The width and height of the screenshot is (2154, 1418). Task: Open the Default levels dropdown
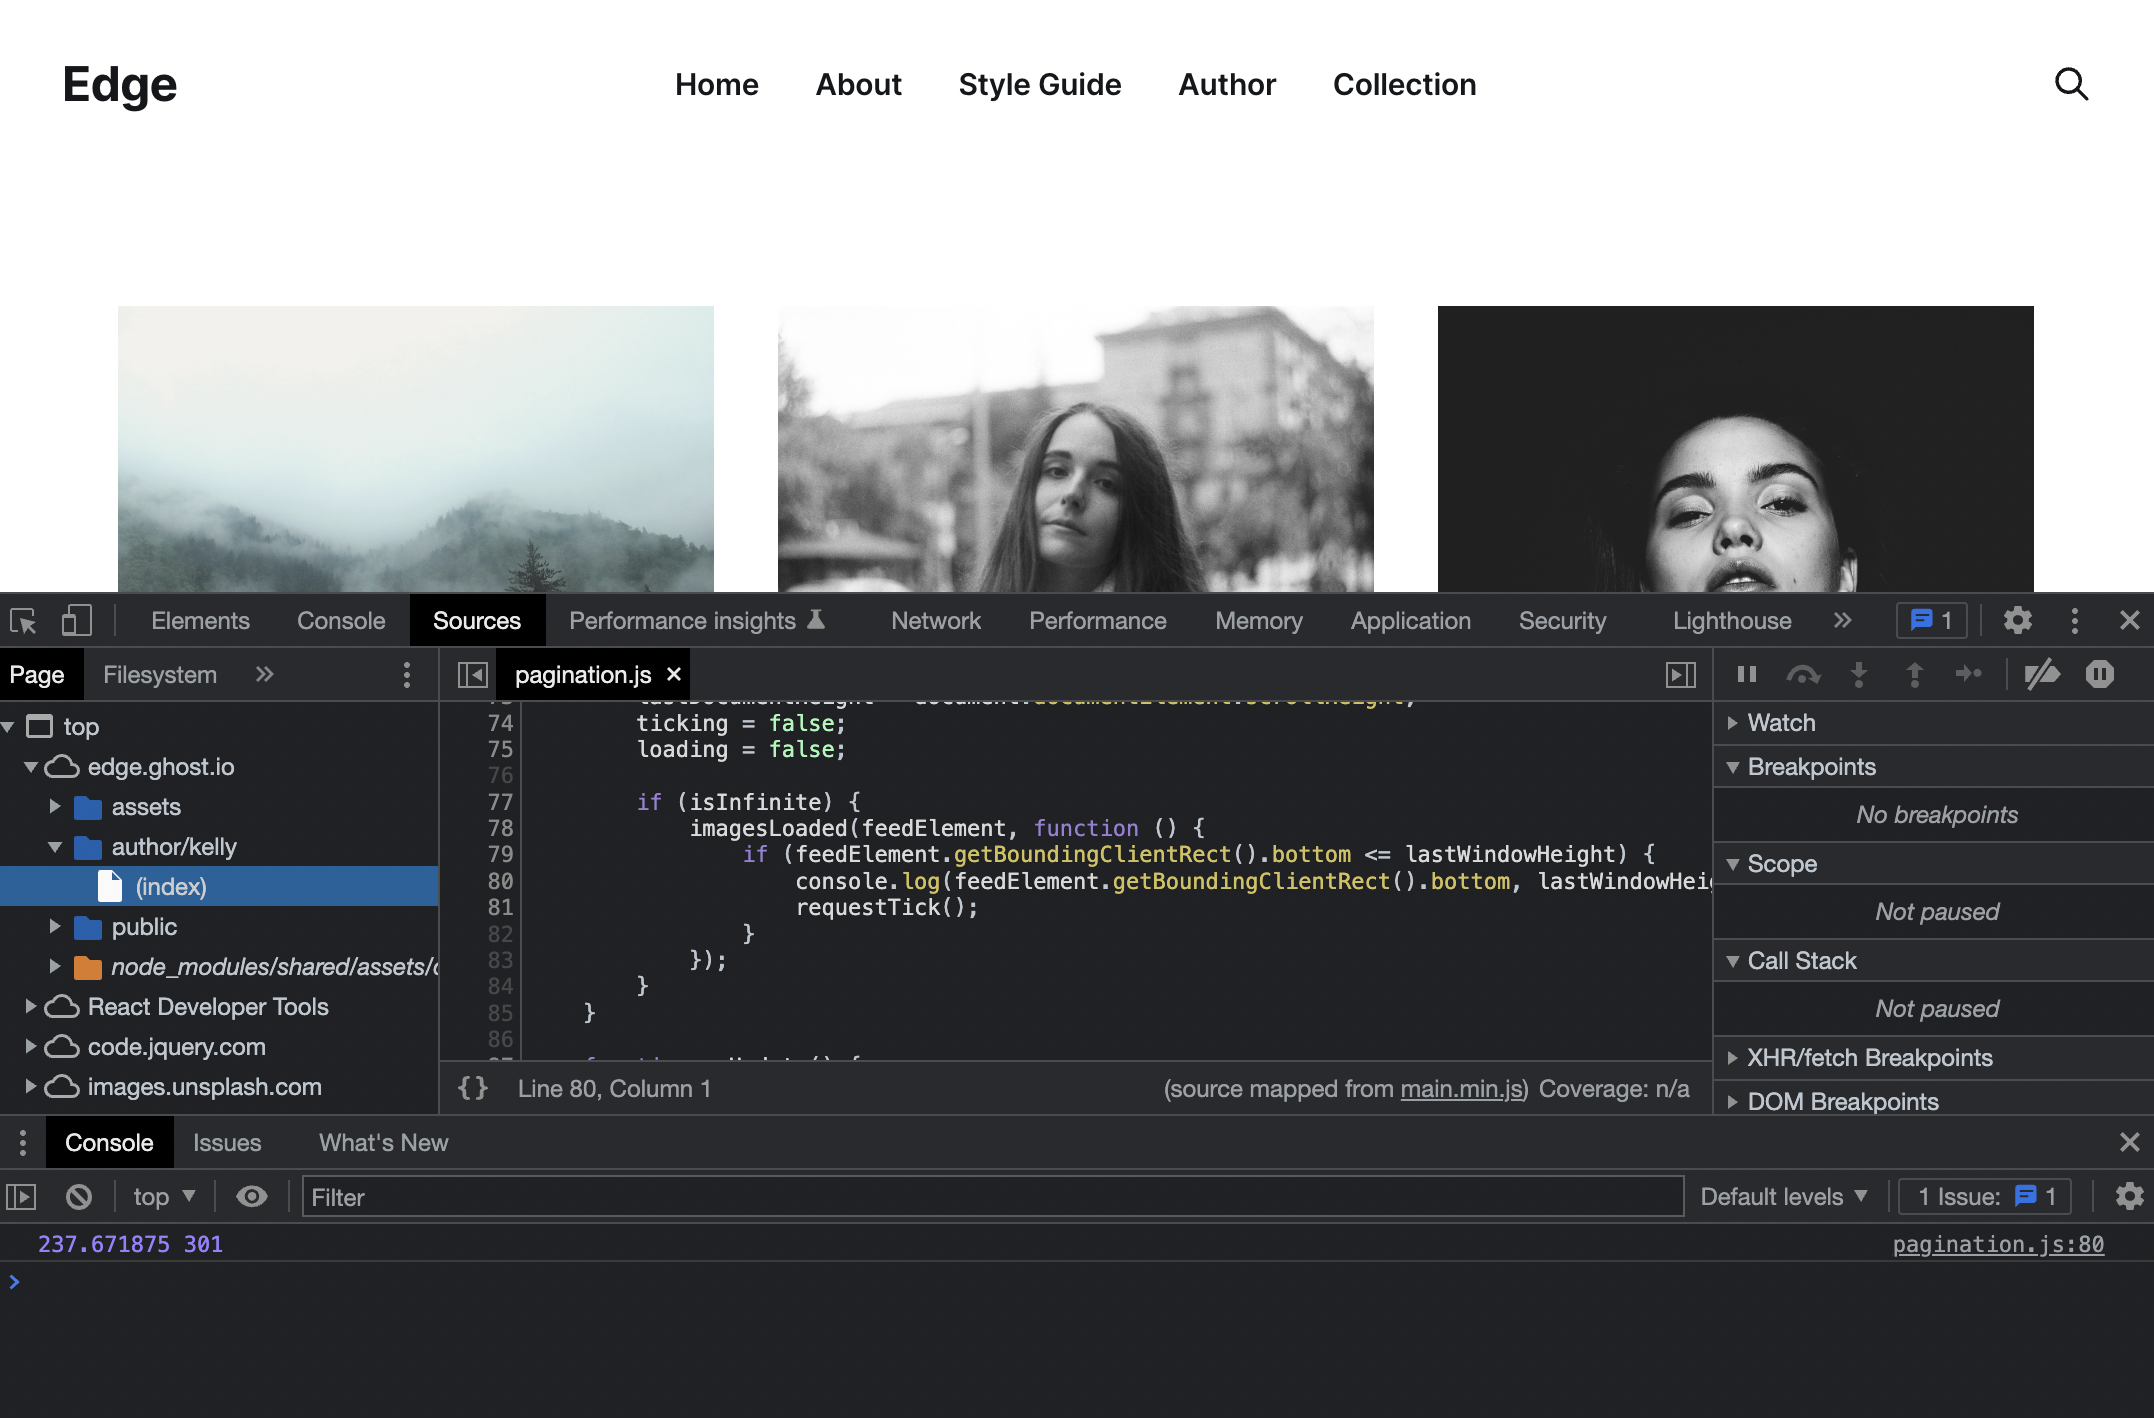(x=1786, y=1196)
